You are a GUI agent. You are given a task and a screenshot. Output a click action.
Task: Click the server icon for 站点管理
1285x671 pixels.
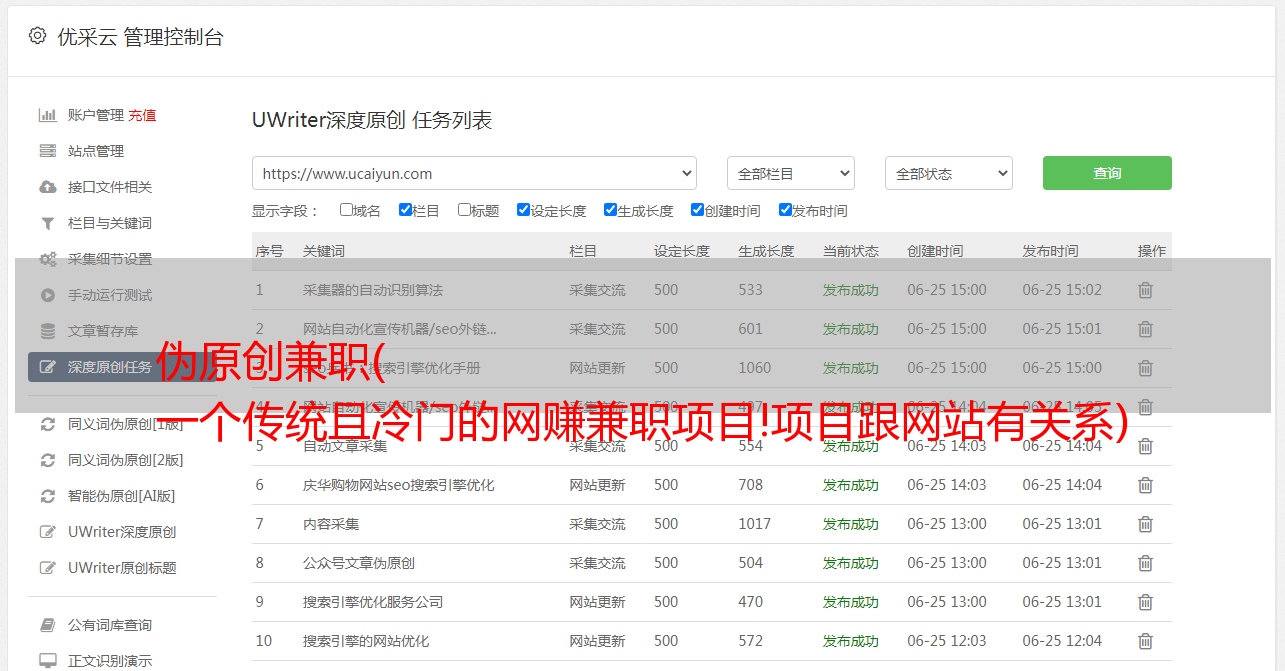47,151
